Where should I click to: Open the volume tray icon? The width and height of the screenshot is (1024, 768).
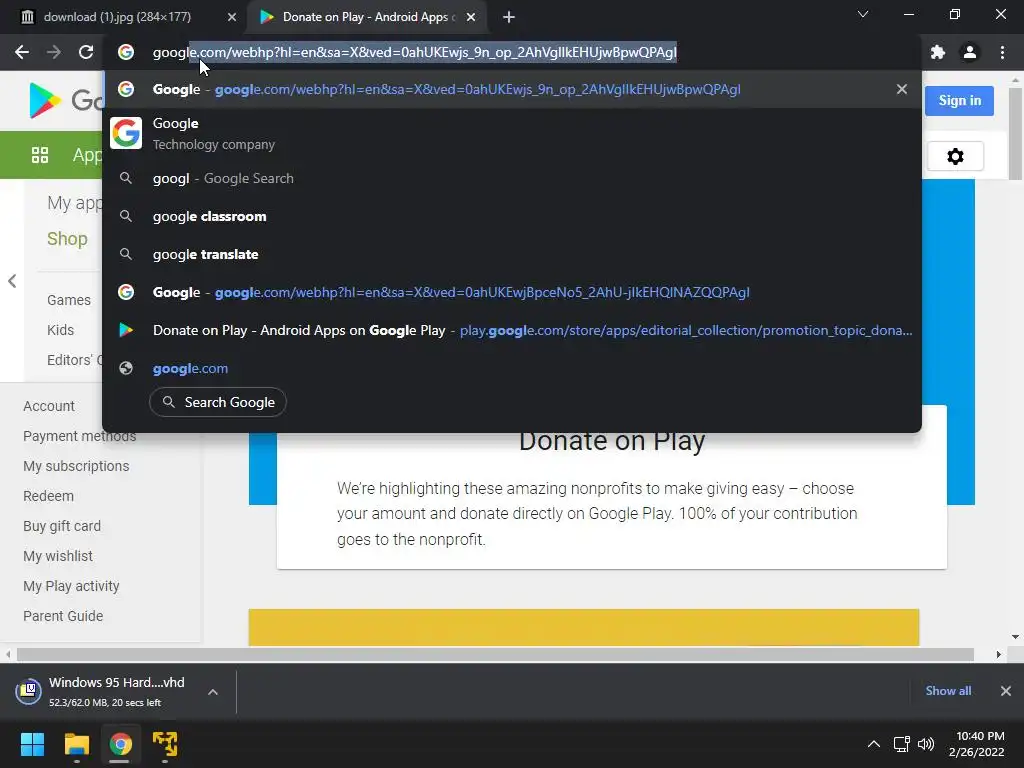925,744
